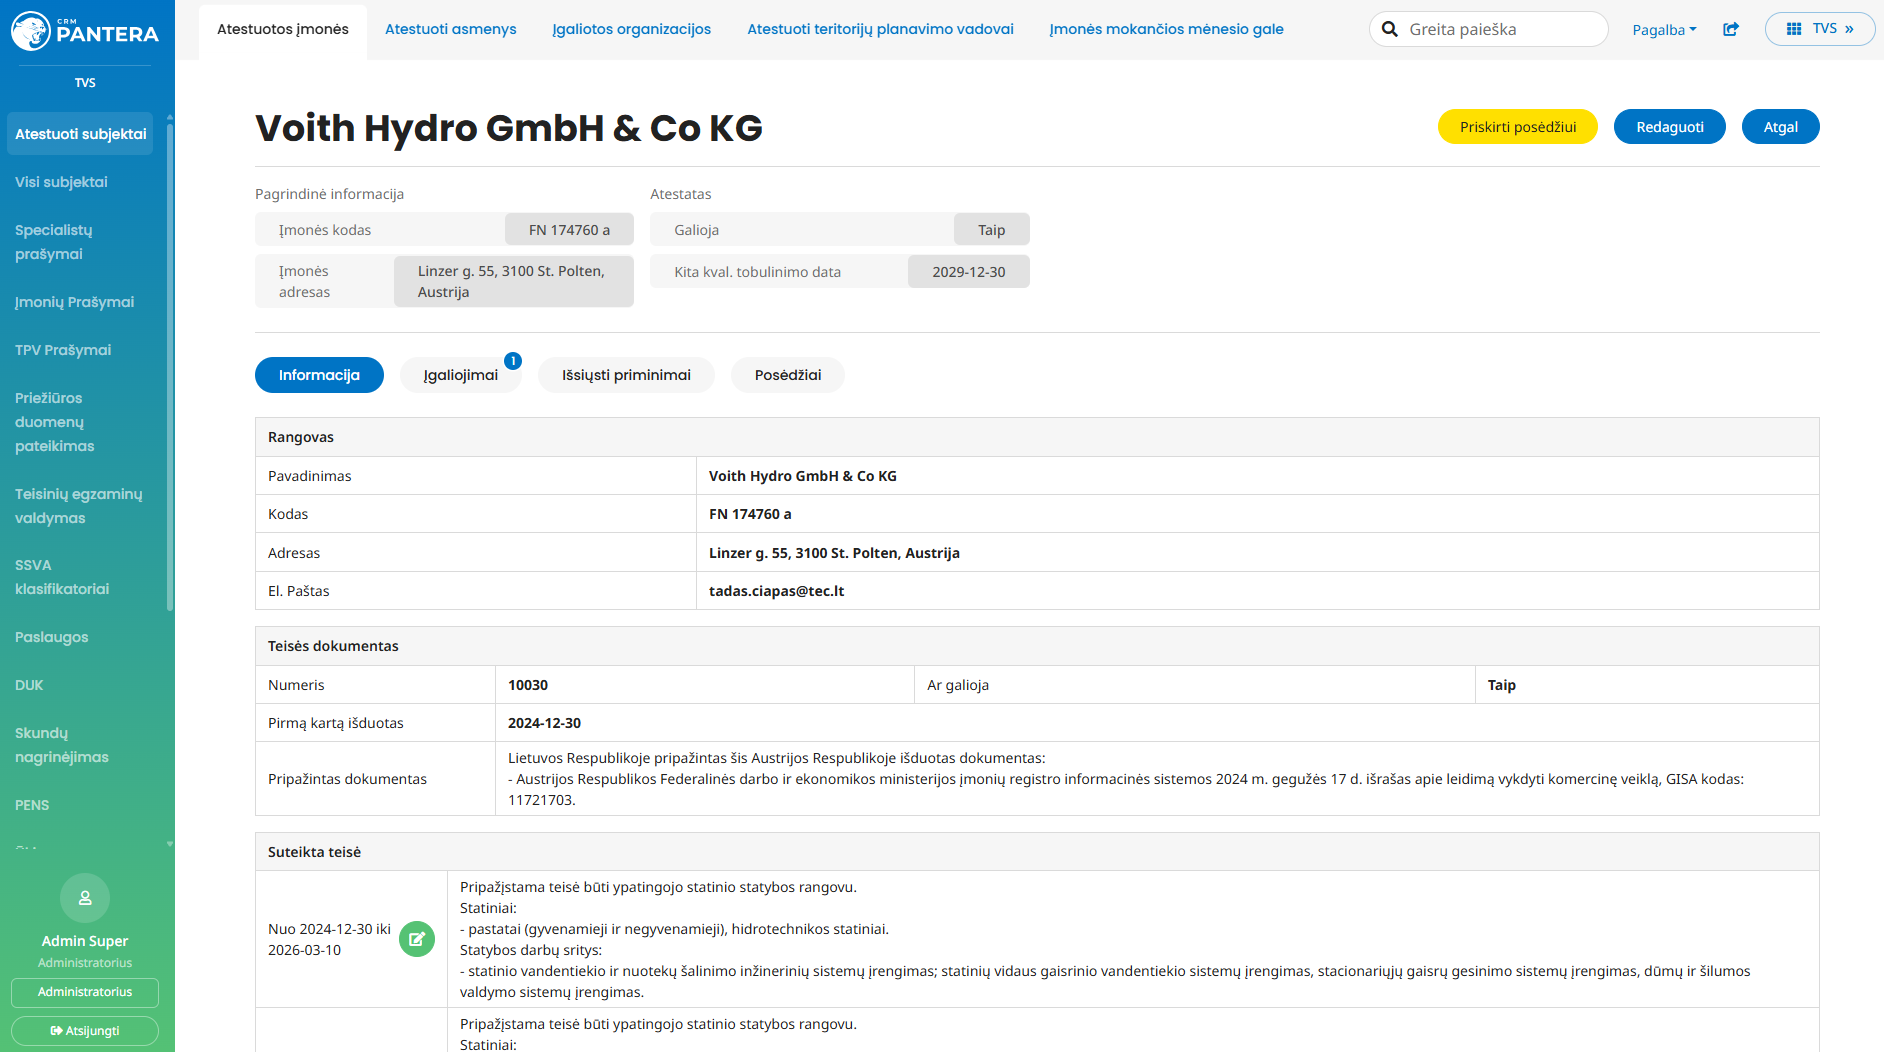1884x1052 pixels.
Task: Open Įmonės mokančios mėnesio gale tab
Action: click(x=1167, y=30)
